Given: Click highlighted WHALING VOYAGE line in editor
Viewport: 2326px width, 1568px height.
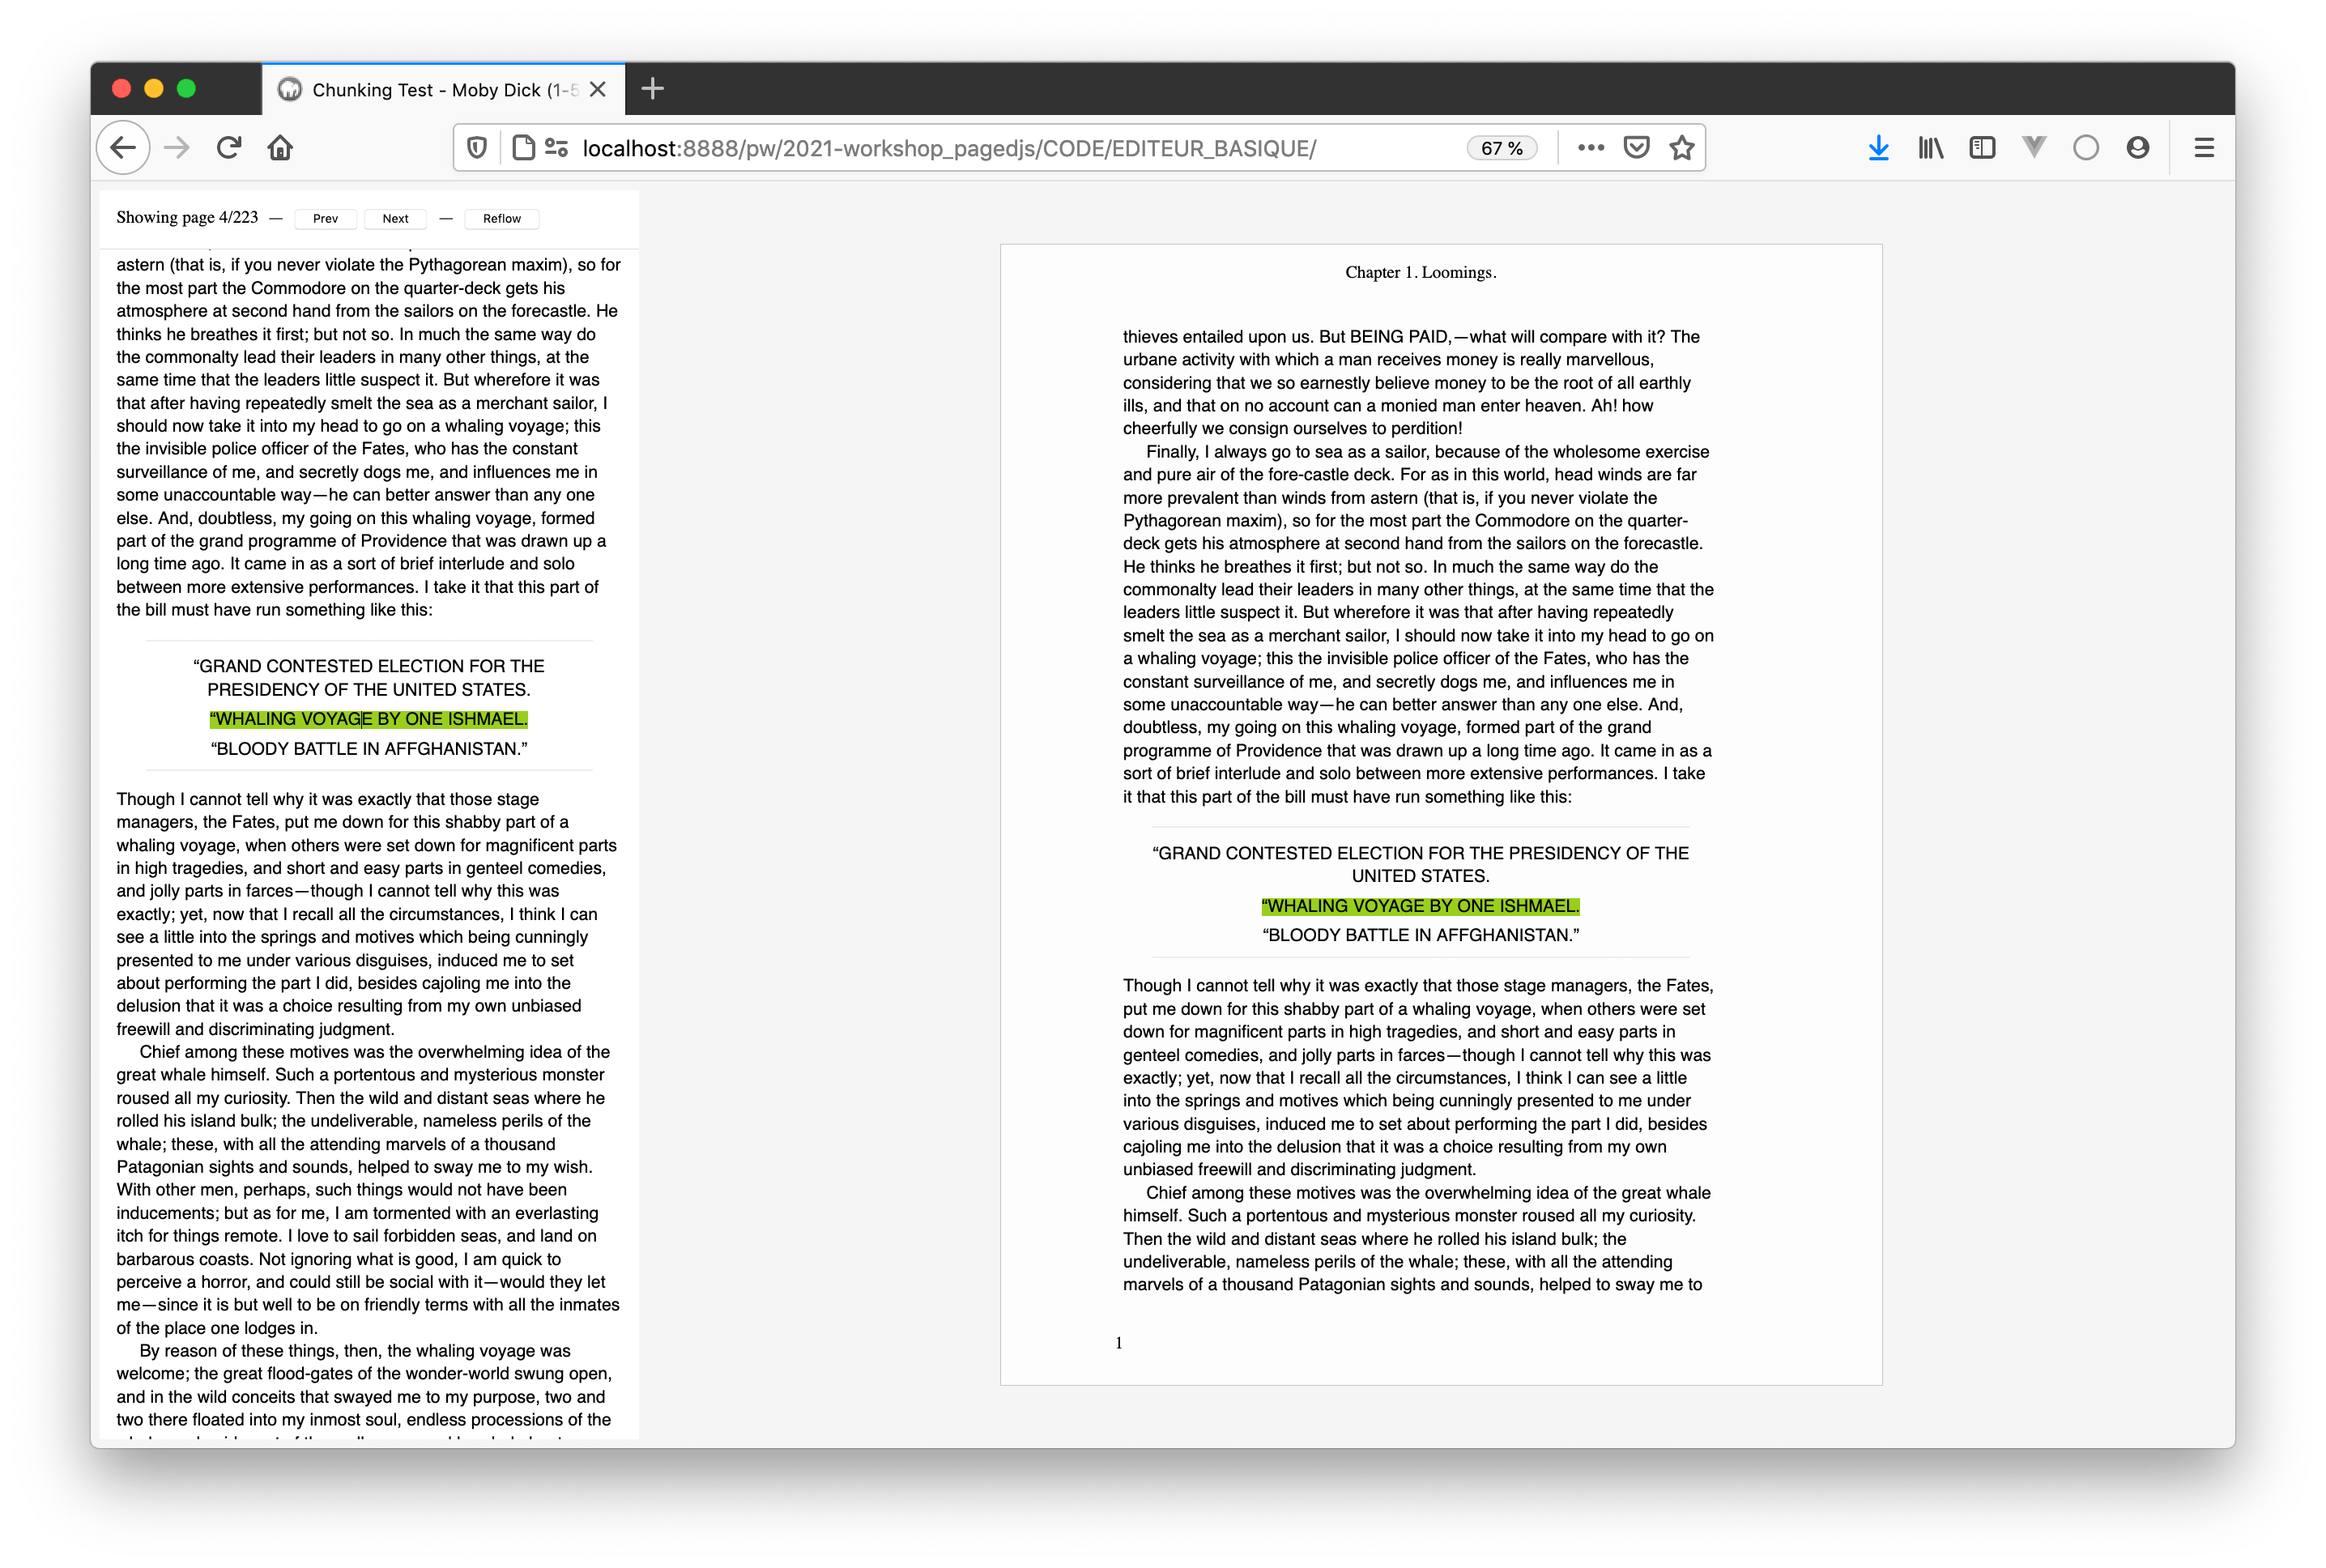Looking at the screenshot, I should [368, 719].
